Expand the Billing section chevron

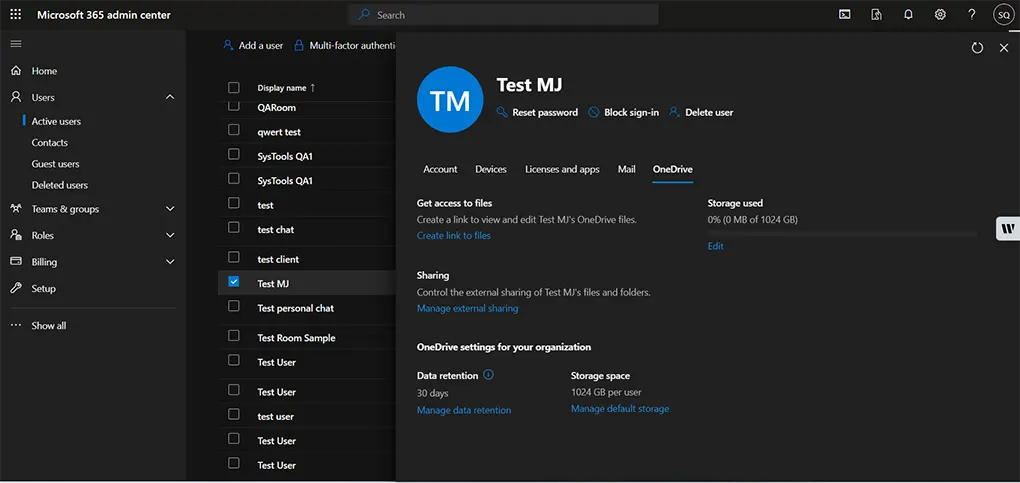tap(170, 262)
